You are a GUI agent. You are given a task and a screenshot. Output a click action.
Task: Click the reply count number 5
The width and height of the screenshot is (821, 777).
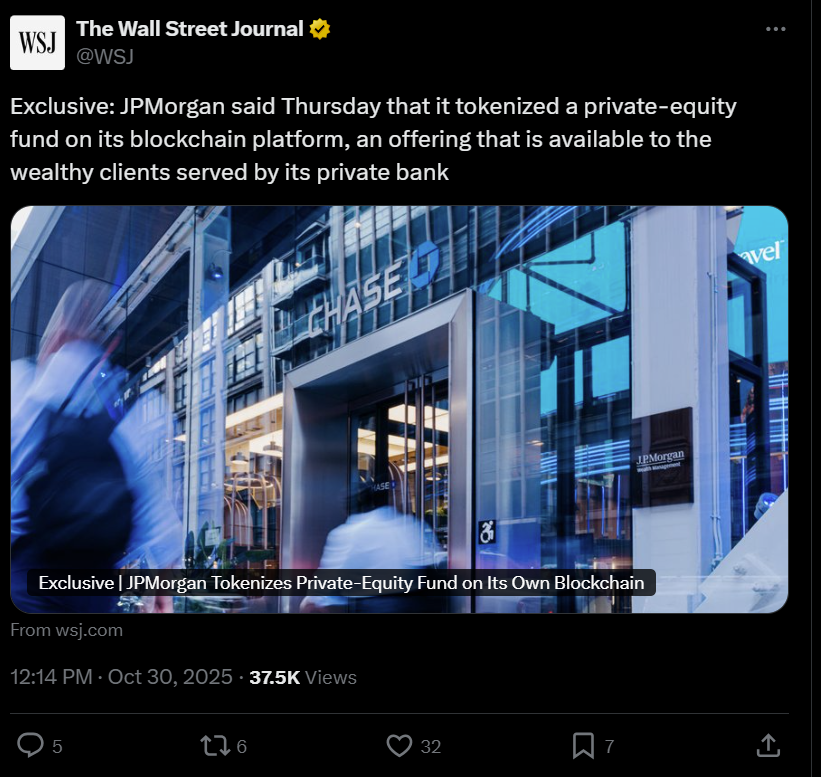tap(57, 745)
